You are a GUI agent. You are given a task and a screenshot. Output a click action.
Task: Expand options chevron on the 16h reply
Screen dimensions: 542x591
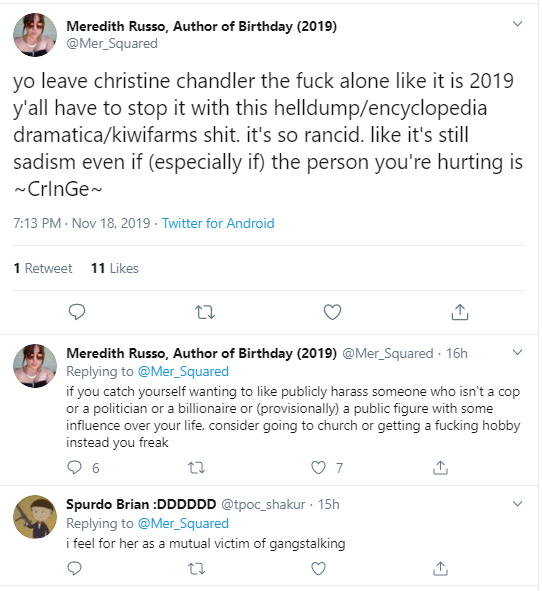point(518,353)
